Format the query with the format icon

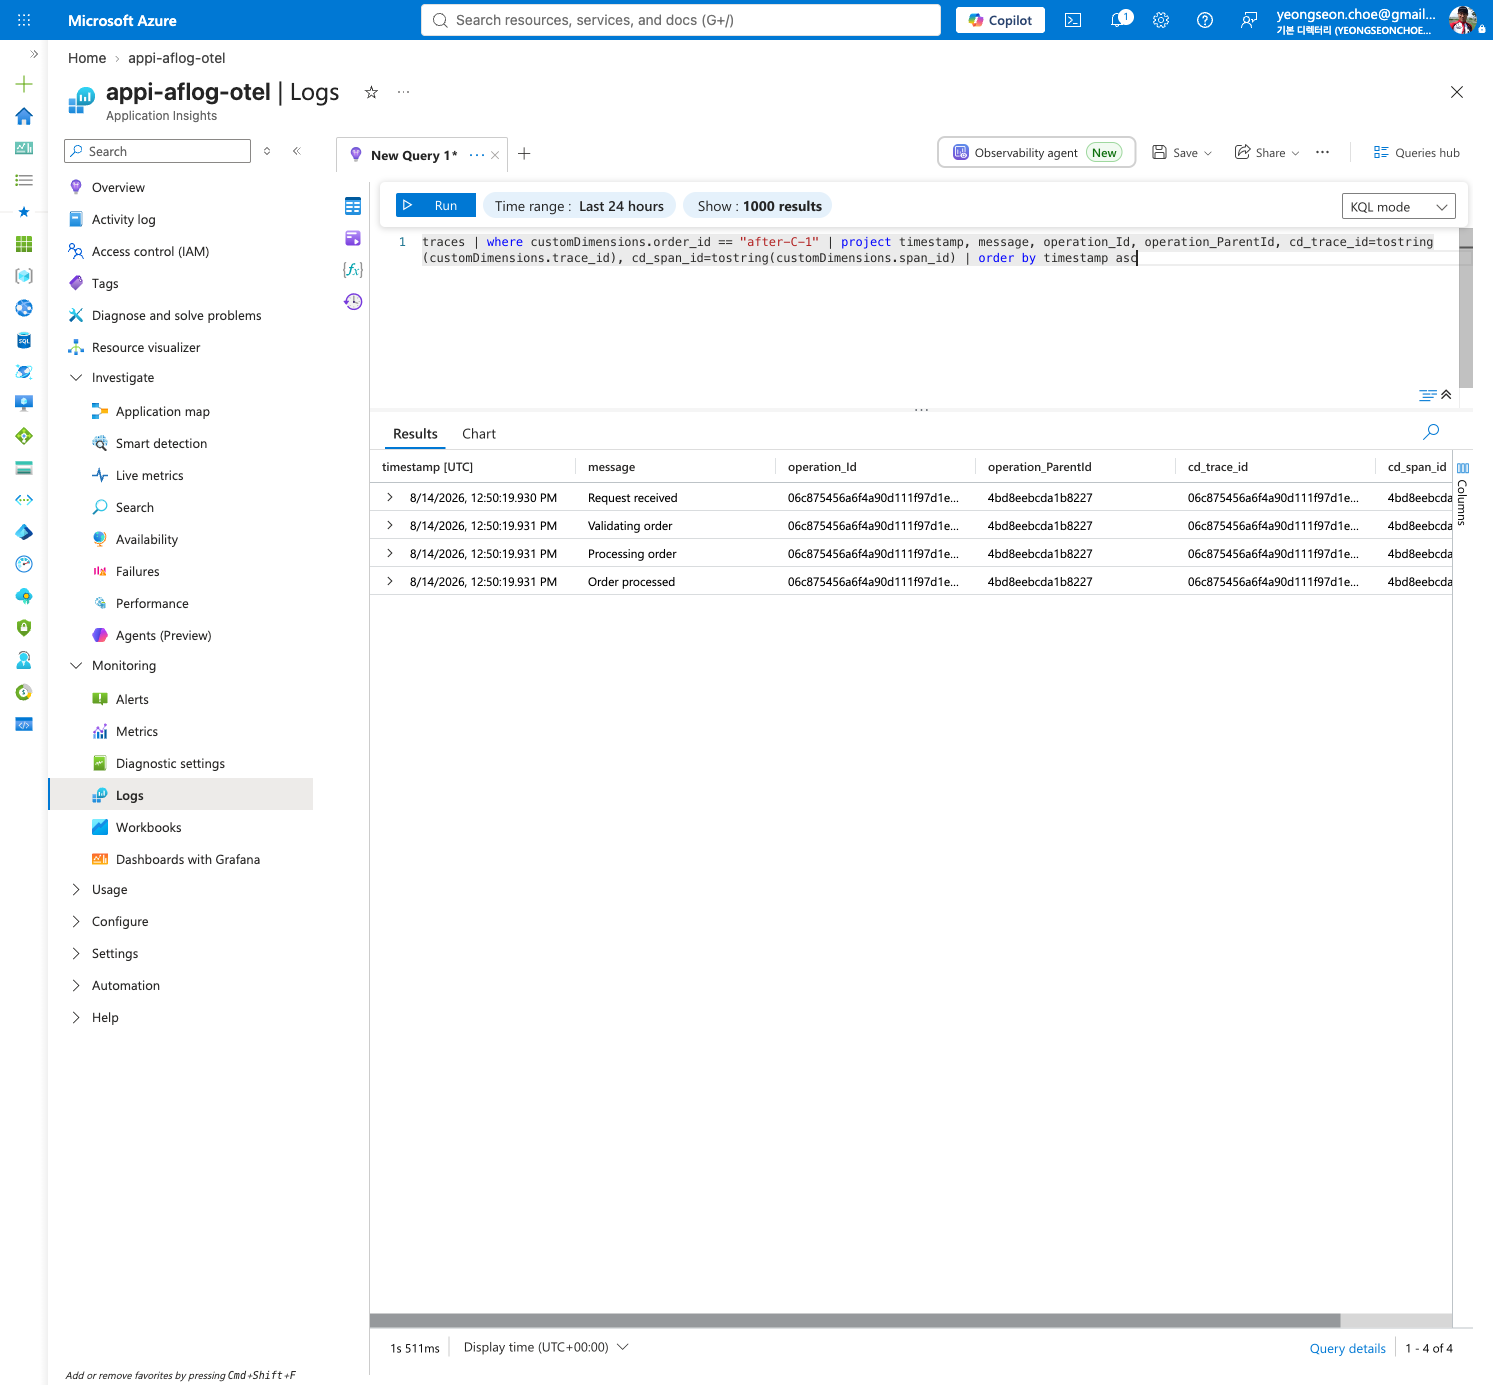(x=1427, y=395)
